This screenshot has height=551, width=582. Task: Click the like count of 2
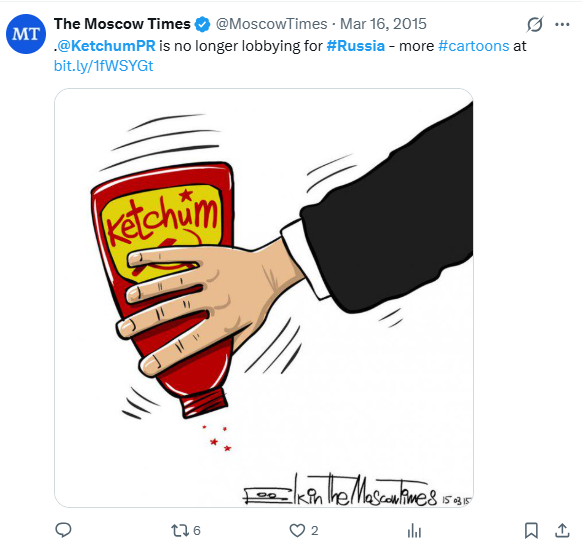pos(314,531)
